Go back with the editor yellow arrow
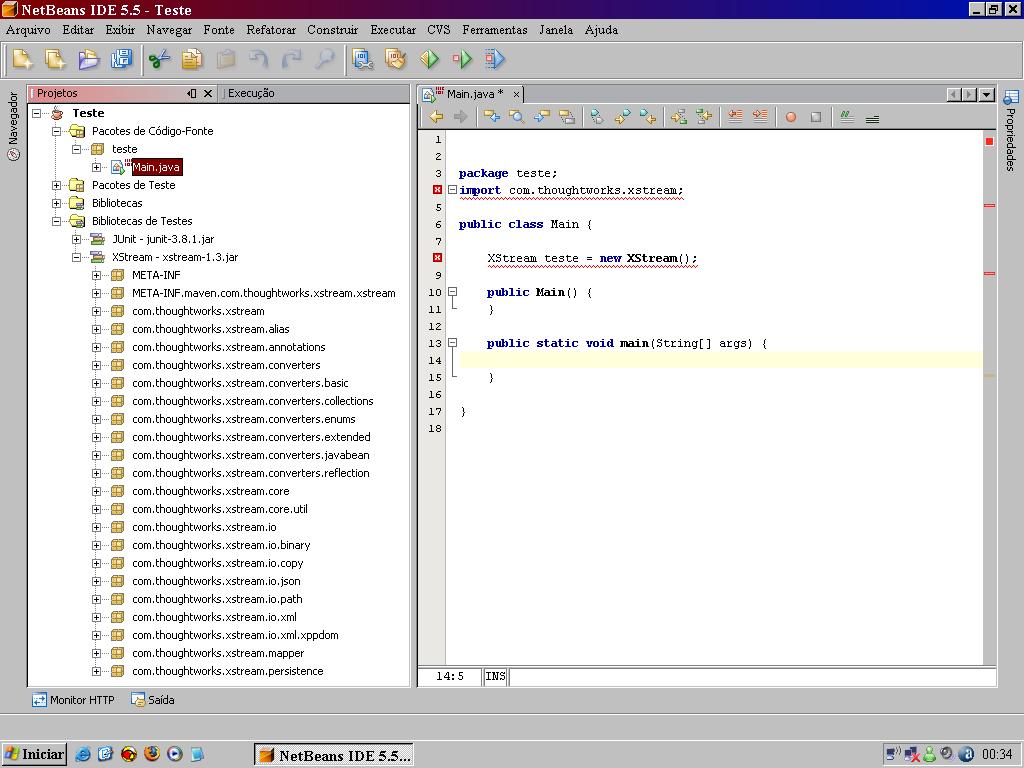 tap(436, 117)
